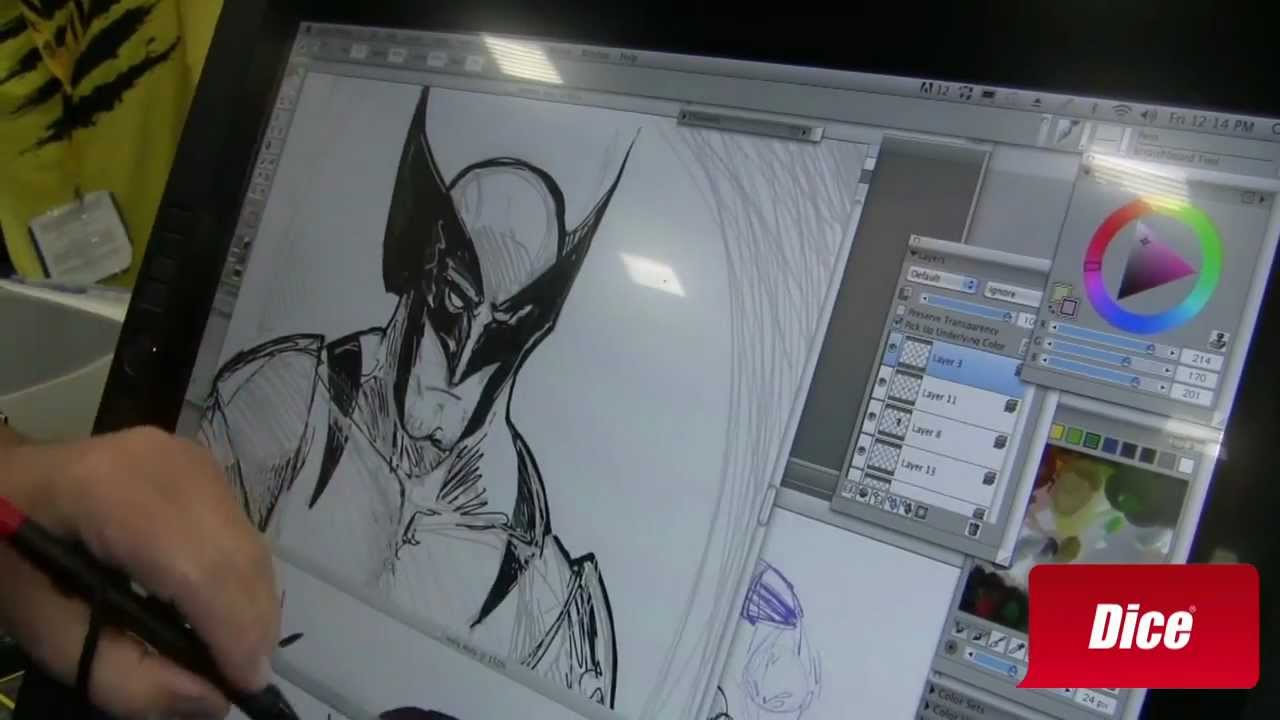Click layer type icon on Layer 8 row
The height and width of the screenshot is (720, 1280).
pyautogui.click(x=1000, y=441)
